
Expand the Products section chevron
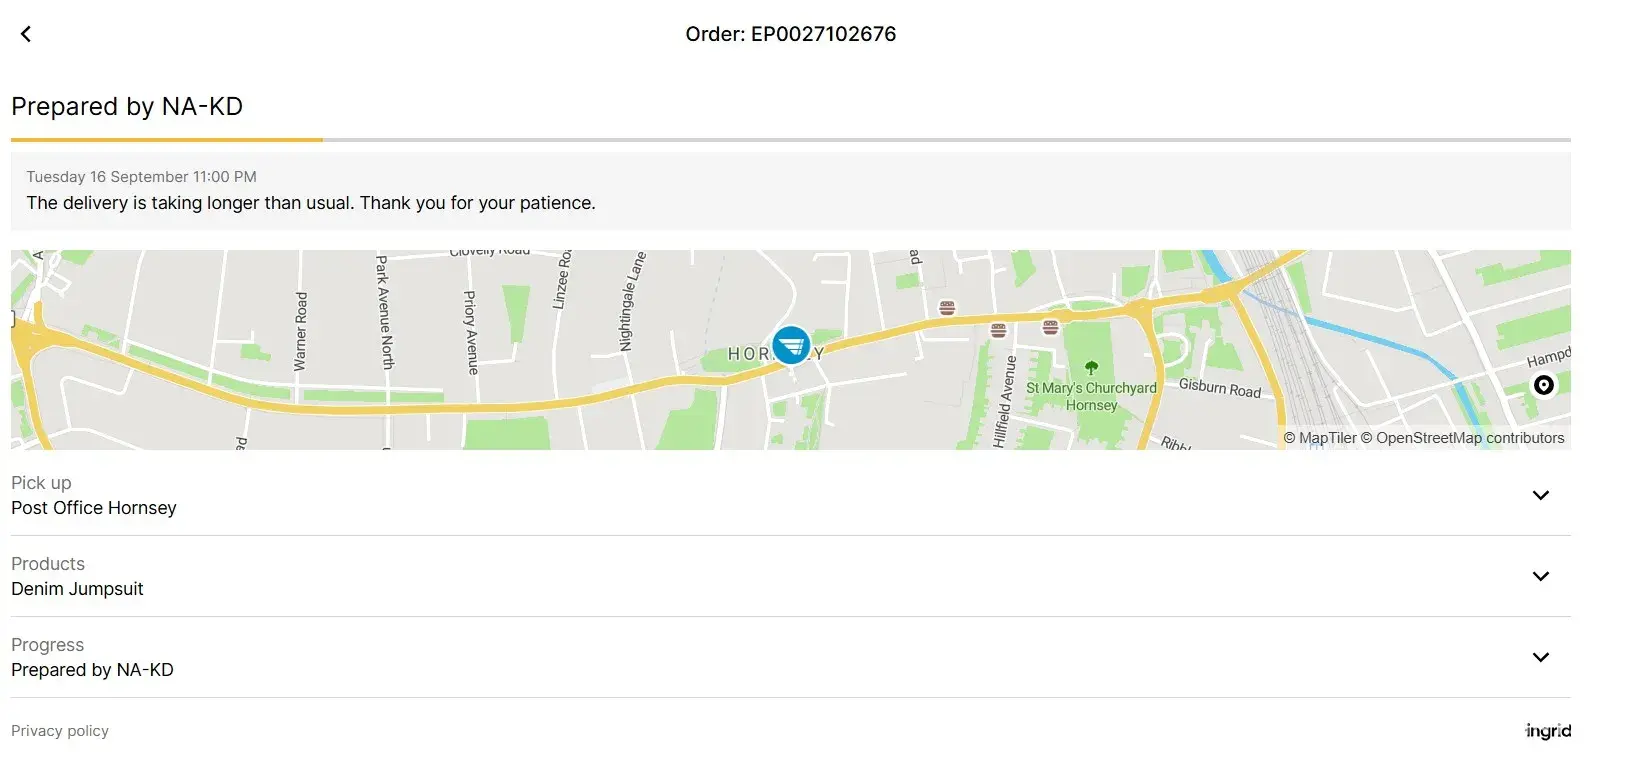(x=1541, y=576)
